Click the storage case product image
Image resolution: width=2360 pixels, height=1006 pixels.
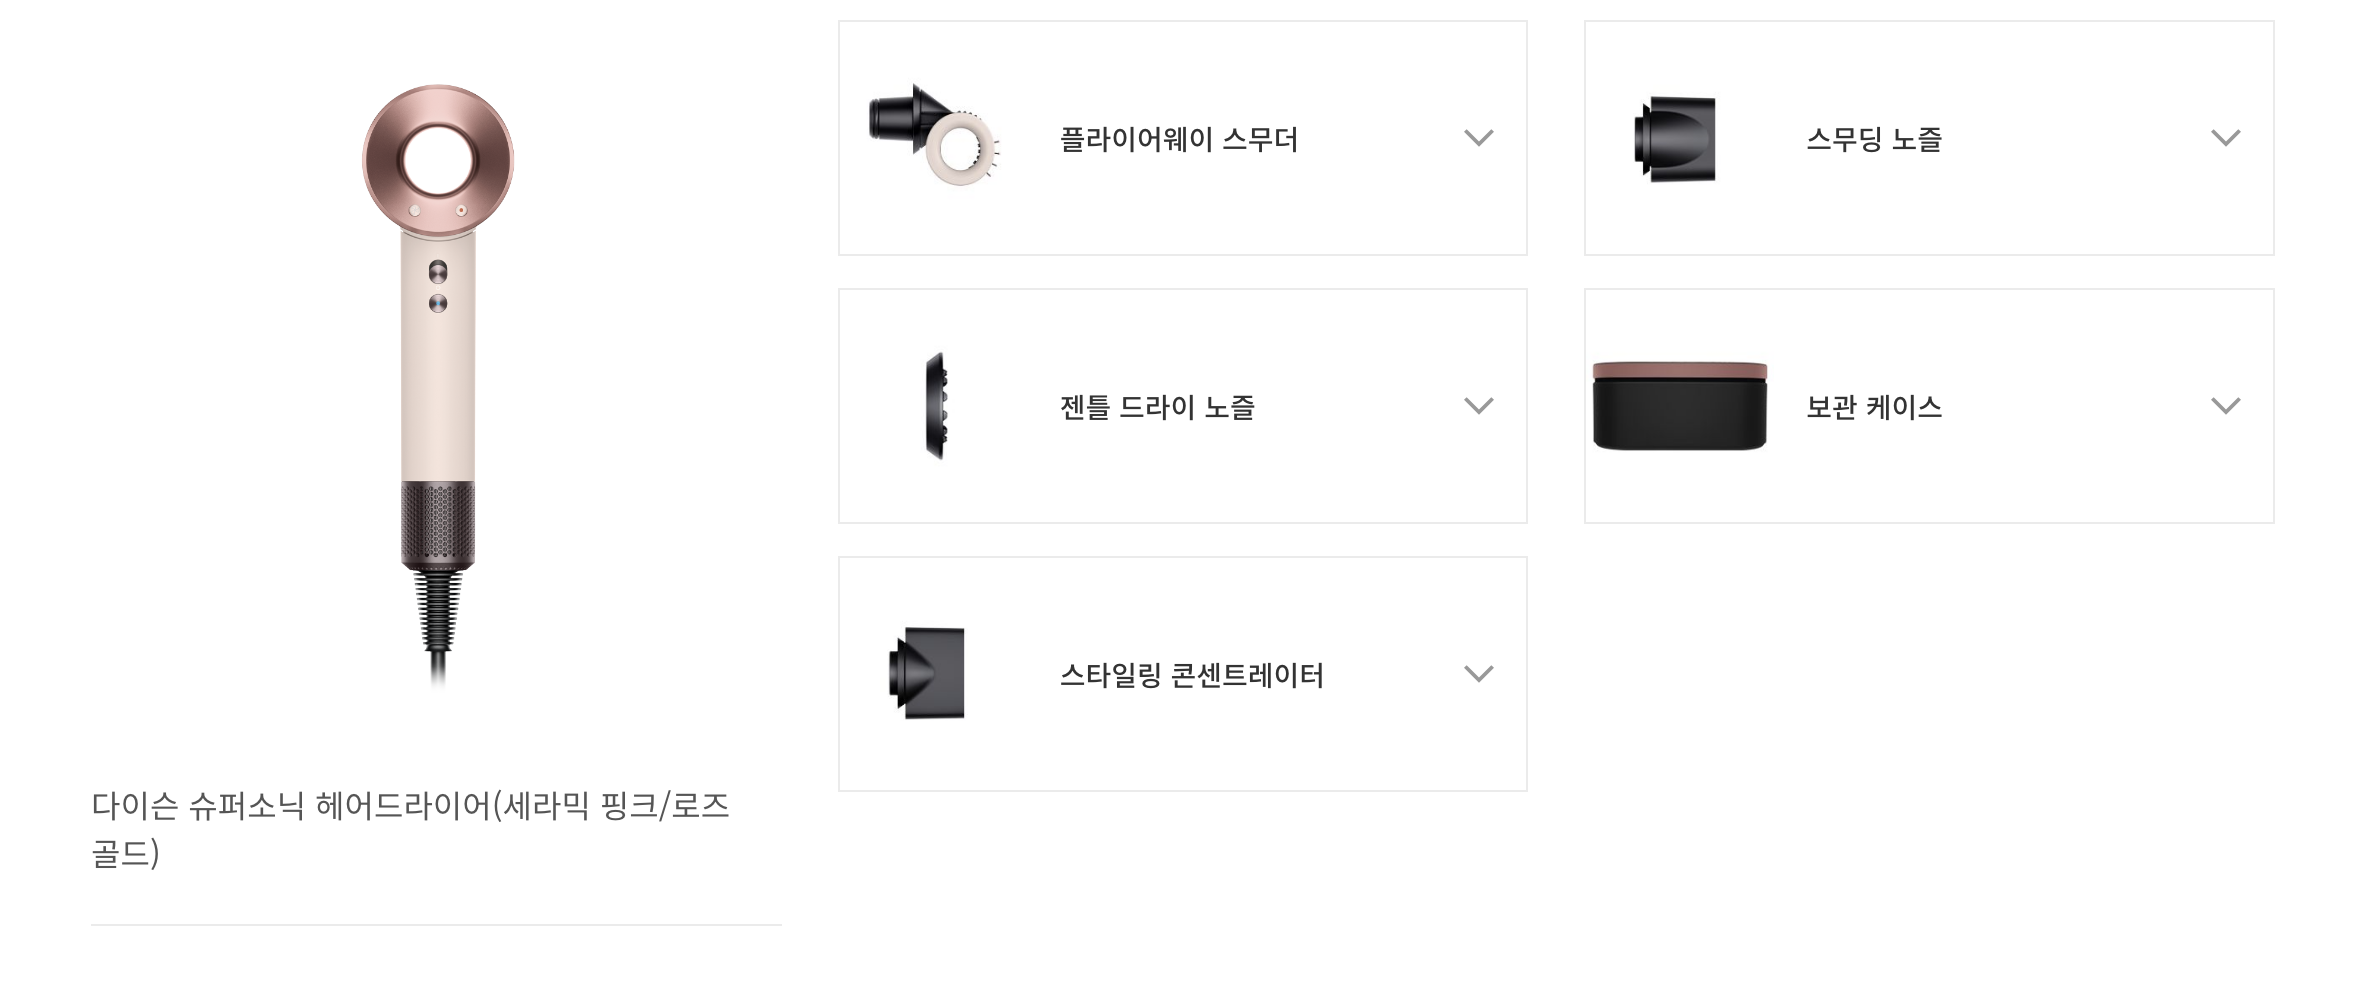(1680, 406)
